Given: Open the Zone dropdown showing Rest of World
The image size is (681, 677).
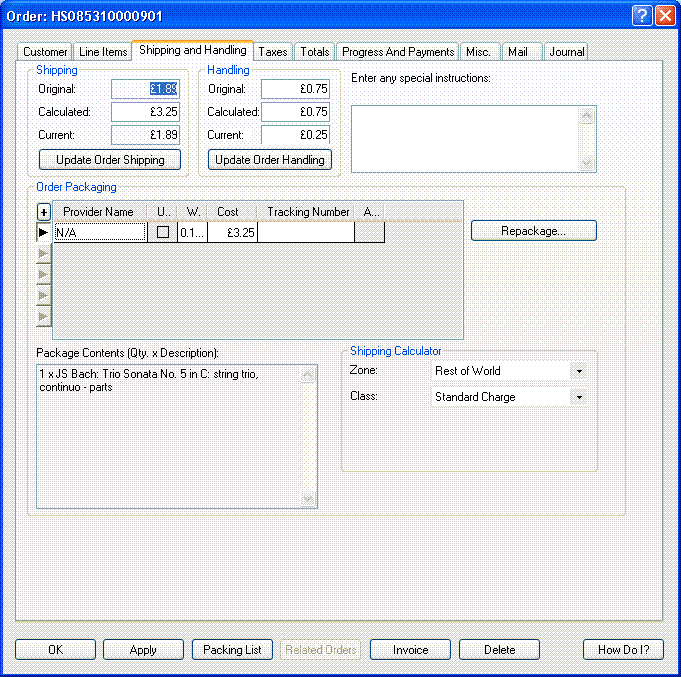Looking at the screenshot, I should pos(578,371).
